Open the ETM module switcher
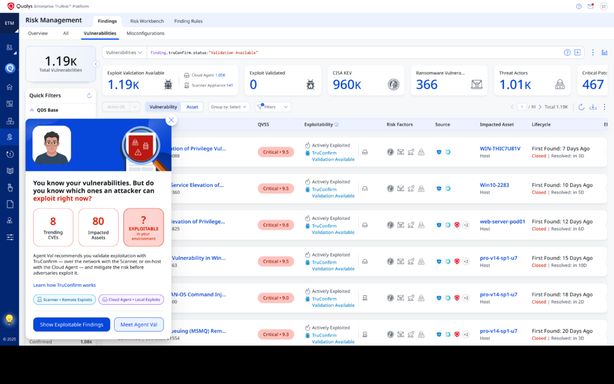 tap(9, 23)
